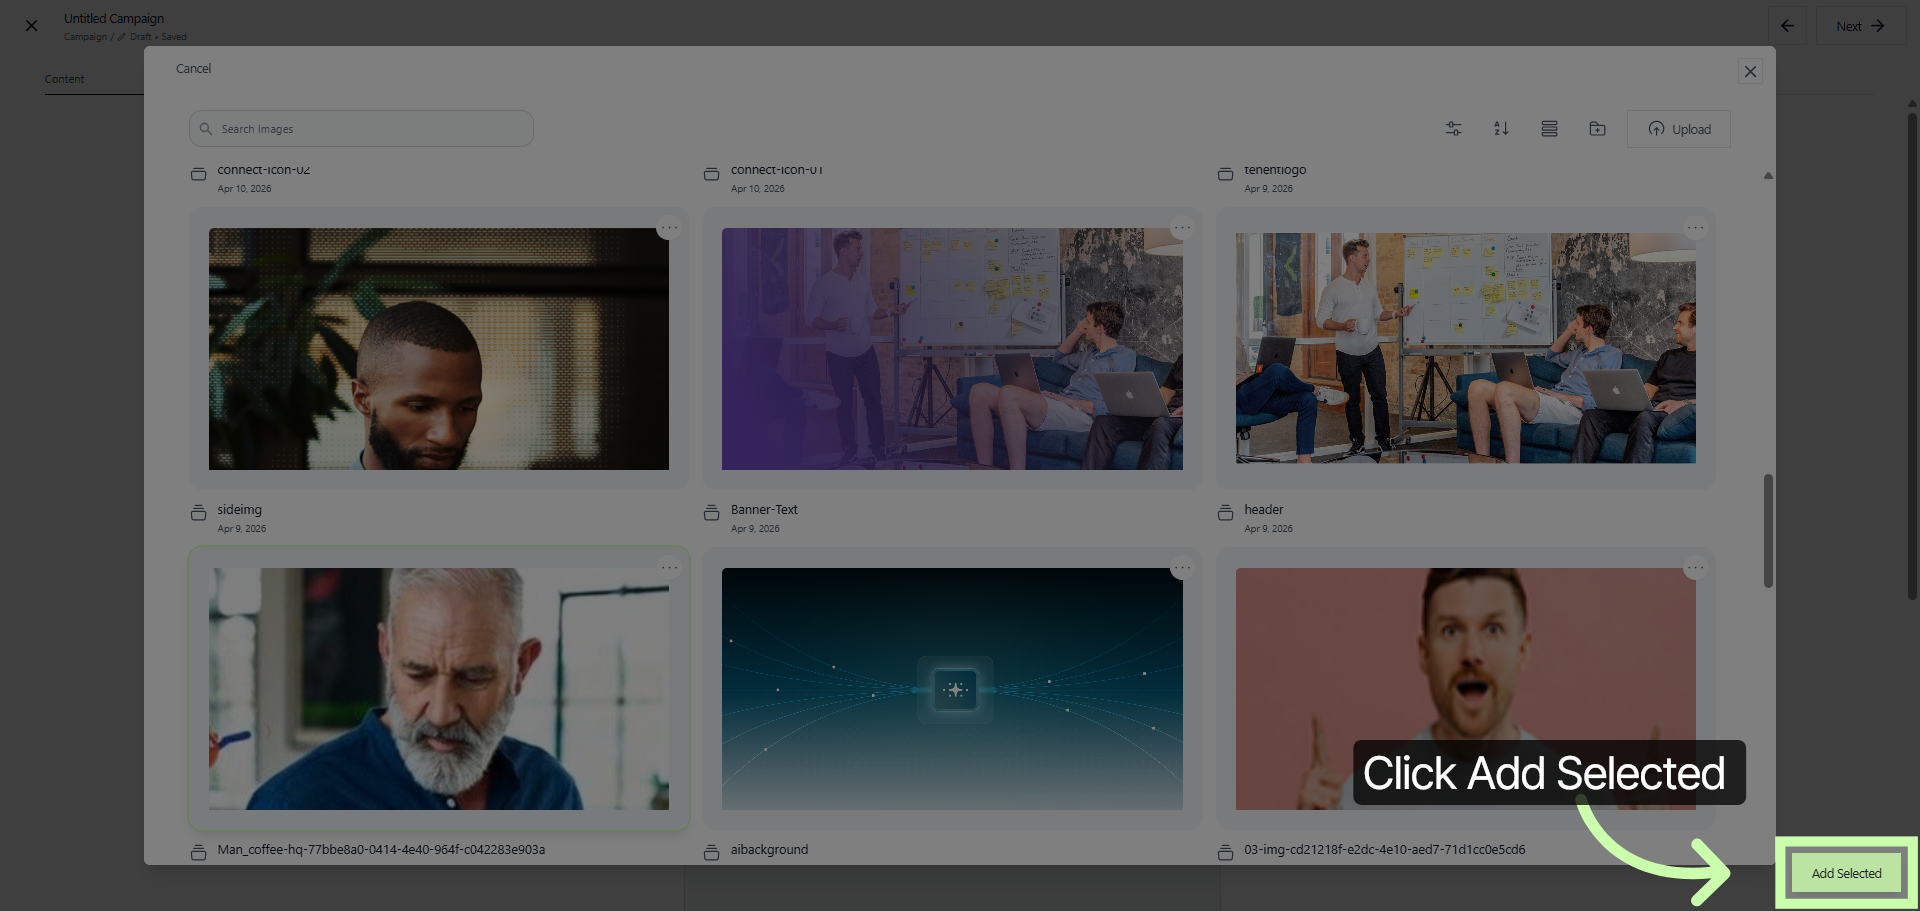
Task: Click the back arrow in campaign header
Action: point(1787,26)
